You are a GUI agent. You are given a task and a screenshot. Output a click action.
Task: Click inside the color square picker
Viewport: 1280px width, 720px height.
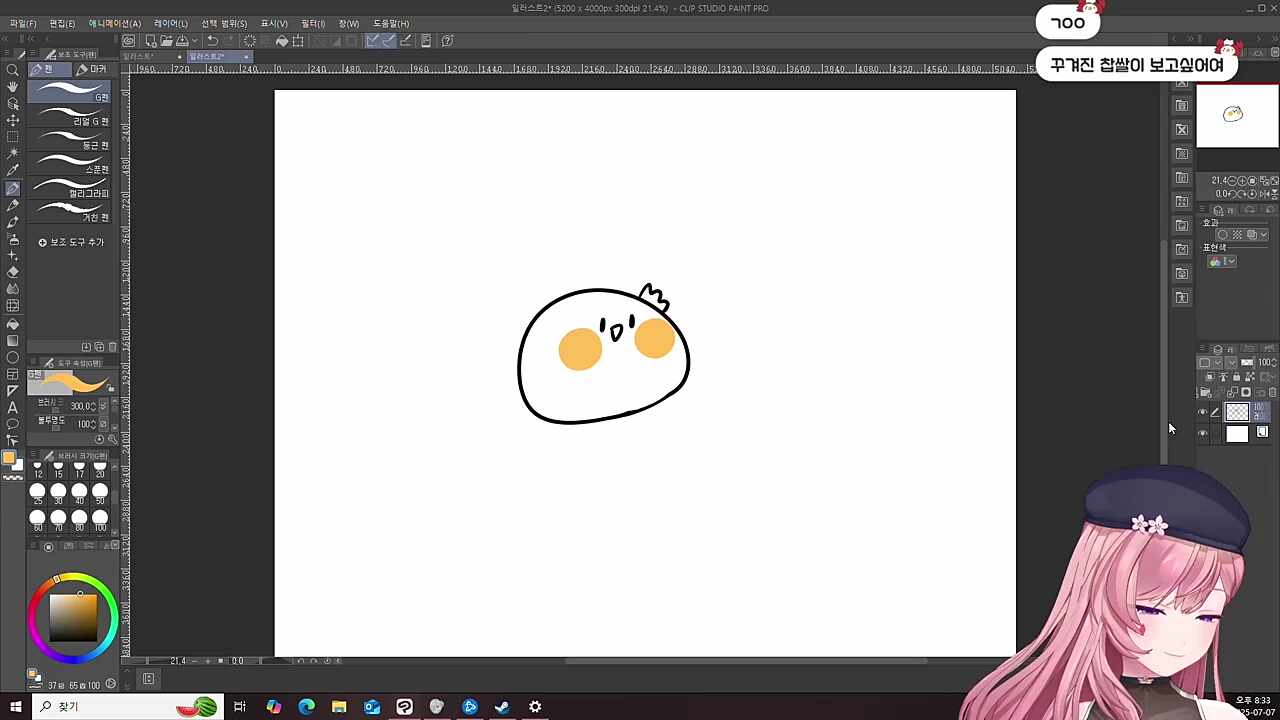[x=73, y=618]
